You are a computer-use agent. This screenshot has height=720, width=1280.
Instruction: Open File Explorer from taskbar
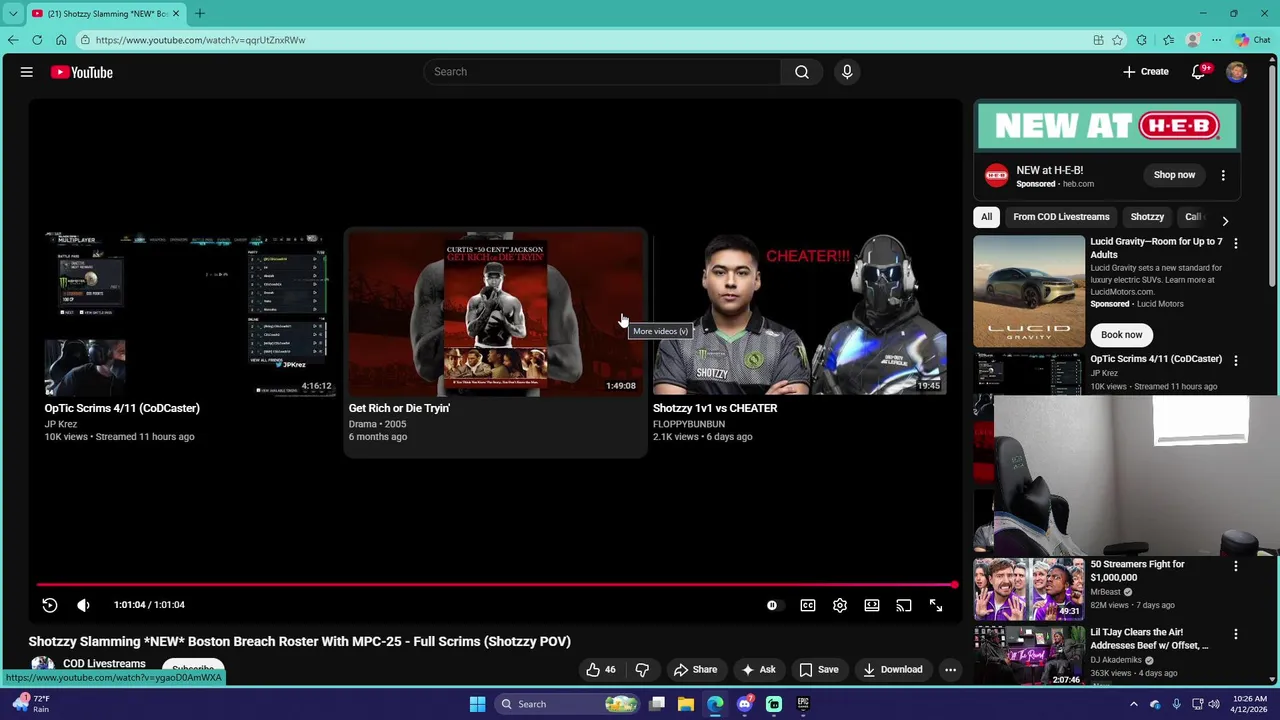[x=686, y=704]
